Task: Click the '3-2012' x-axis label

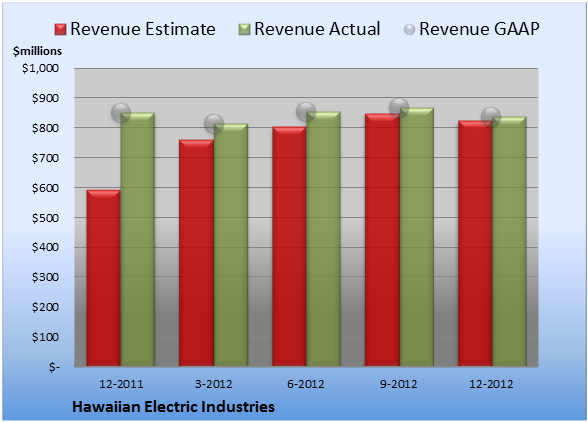Action: [214, 384]
